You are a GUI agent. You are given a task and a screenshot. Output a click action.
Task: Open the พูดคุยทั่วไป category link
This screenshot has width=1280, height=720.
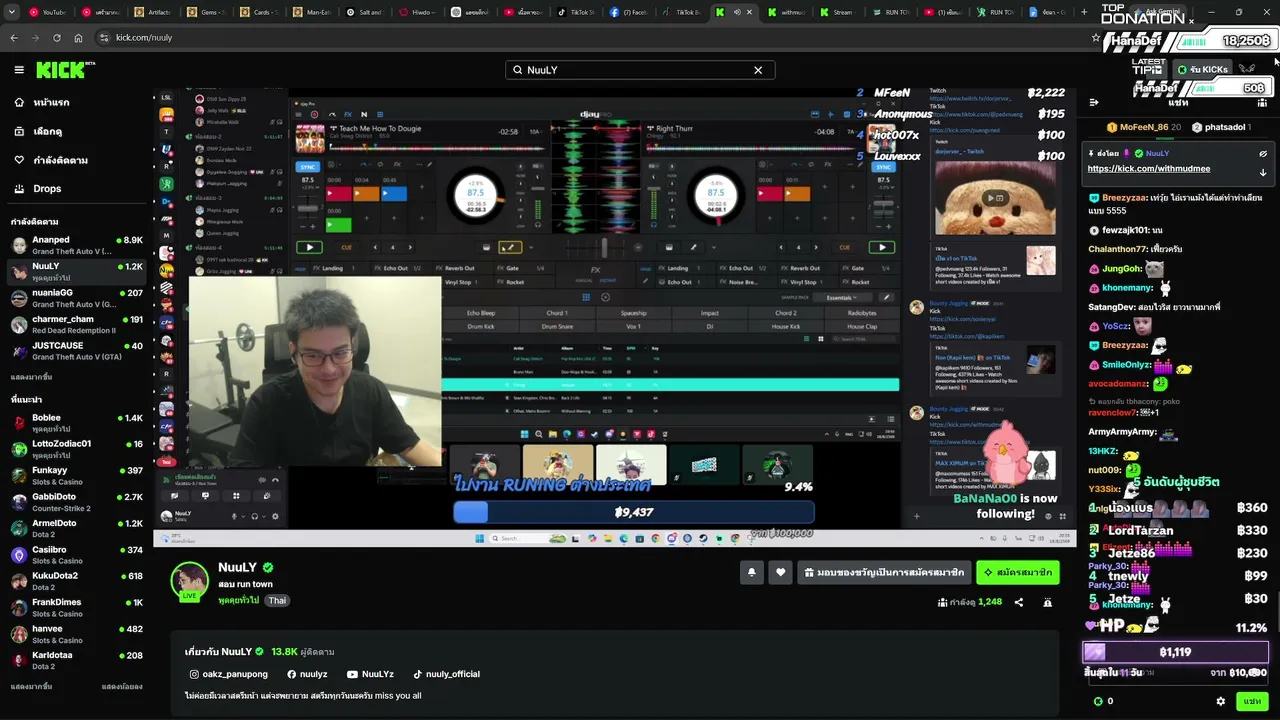[x=238, y=600]
